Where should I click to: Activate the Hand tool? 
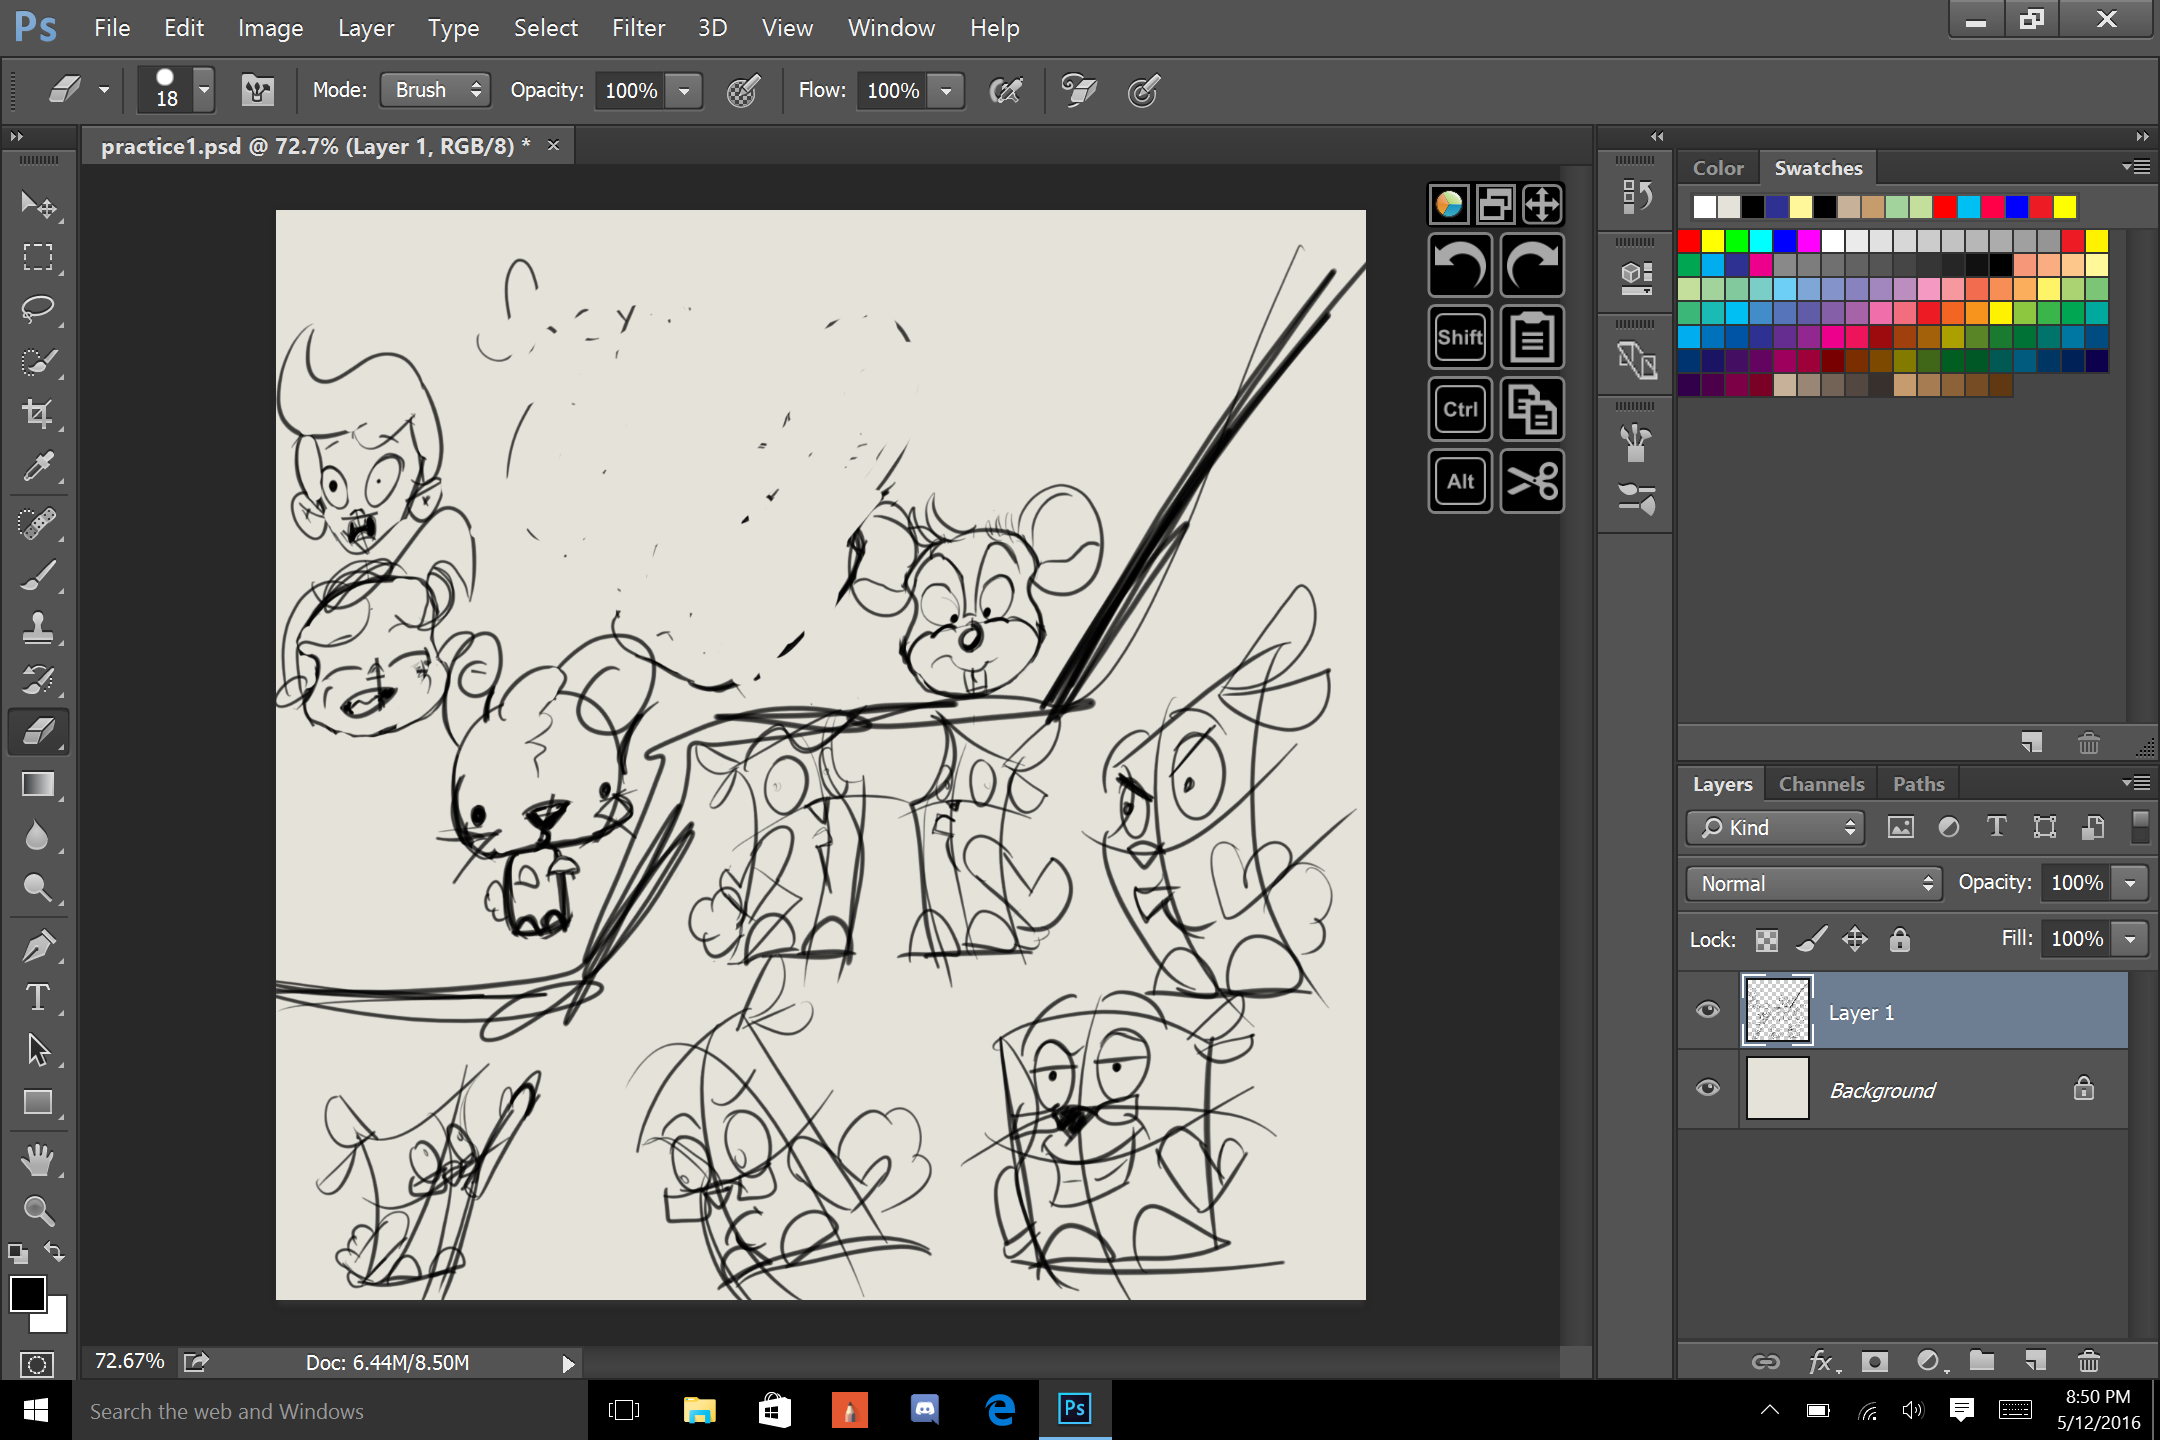click(38, 1160)
